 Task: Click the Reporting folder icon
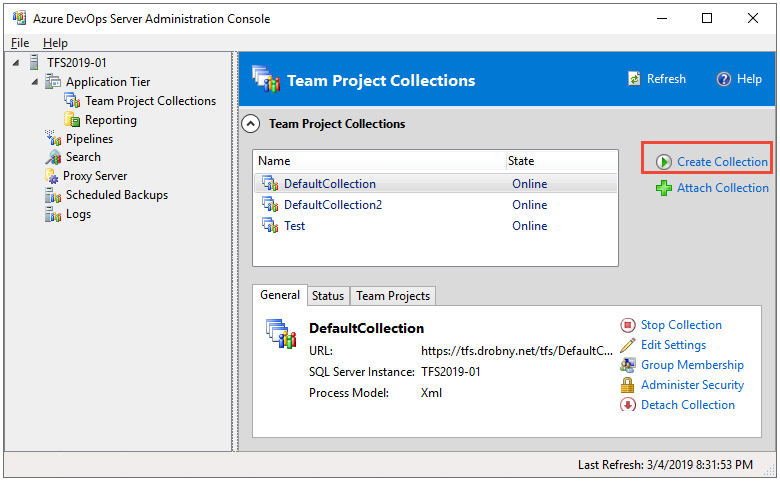(x=72, y=119)
